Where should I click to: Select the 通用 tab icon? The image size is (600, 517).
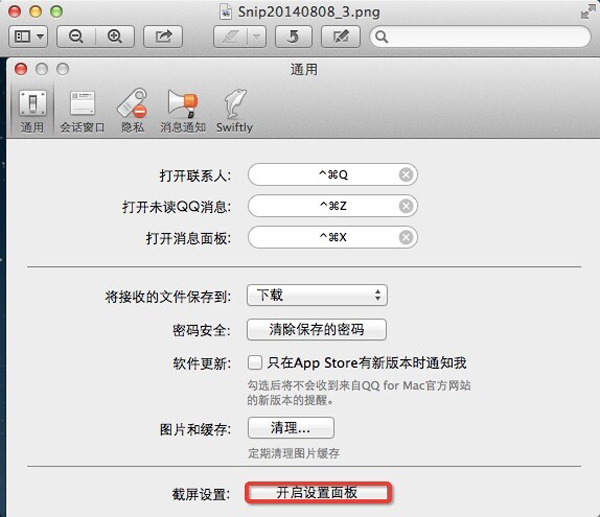pos(33,111)
